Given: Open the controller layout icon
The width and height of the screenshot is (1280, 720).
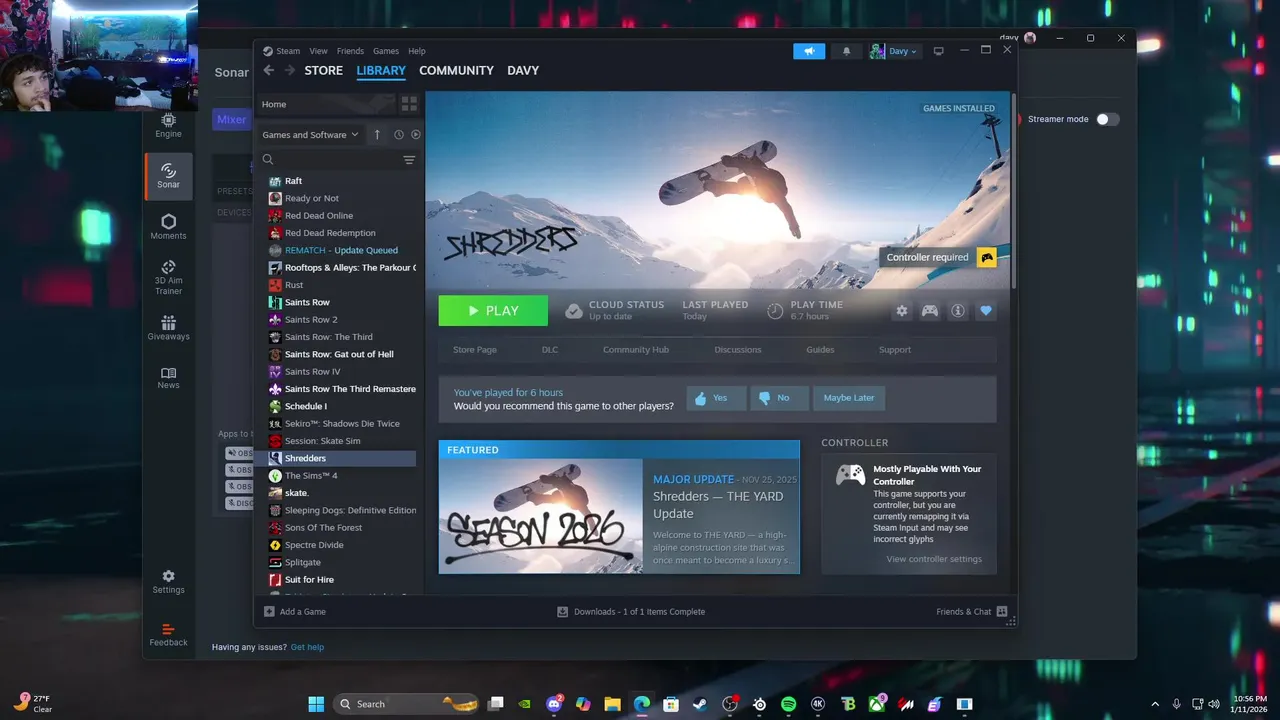Looking at the screenshot, I should tap(930, 311).
